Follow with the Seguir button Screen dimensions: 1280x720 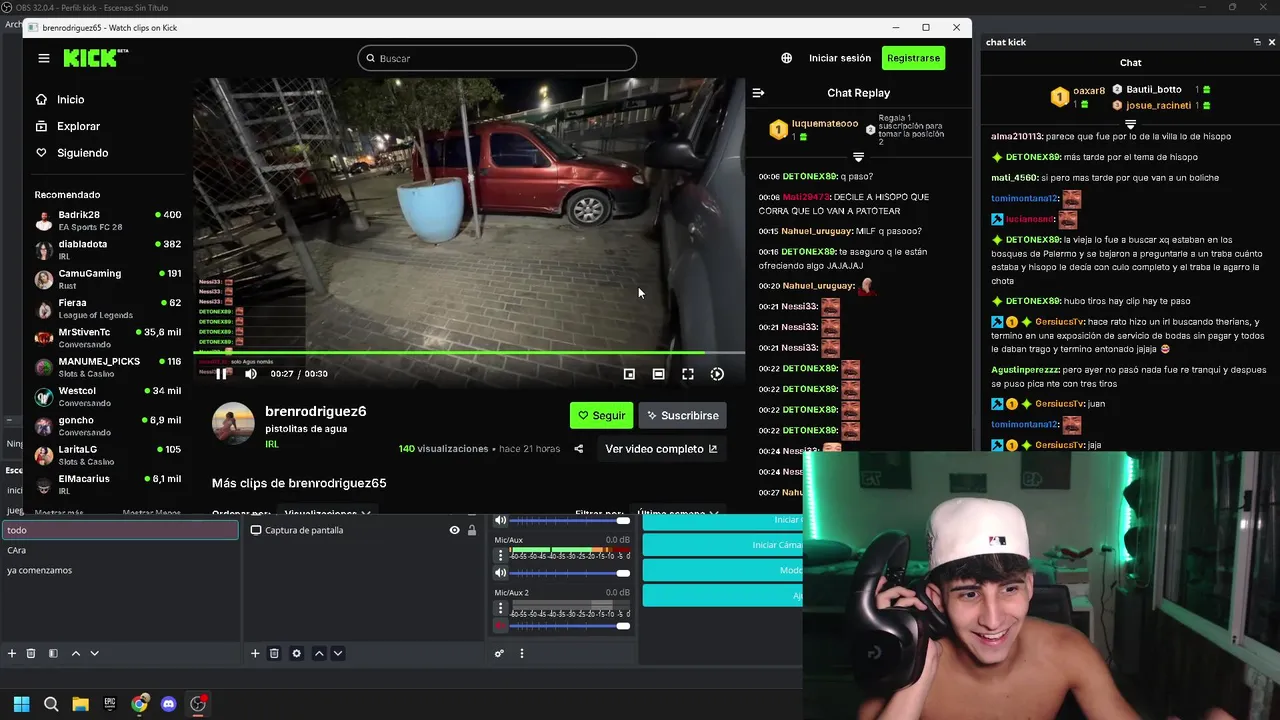[601, 416]
